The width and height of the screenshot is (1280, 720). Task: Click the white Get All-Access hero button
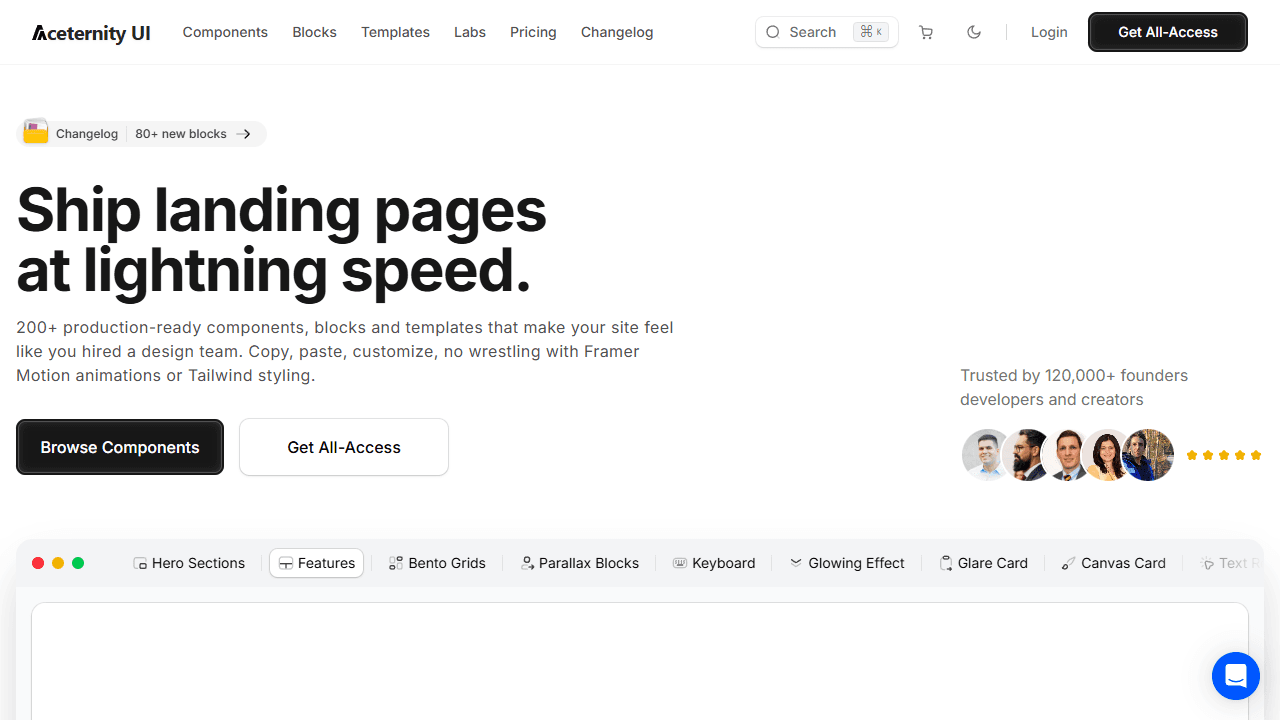tap(344, 447)
